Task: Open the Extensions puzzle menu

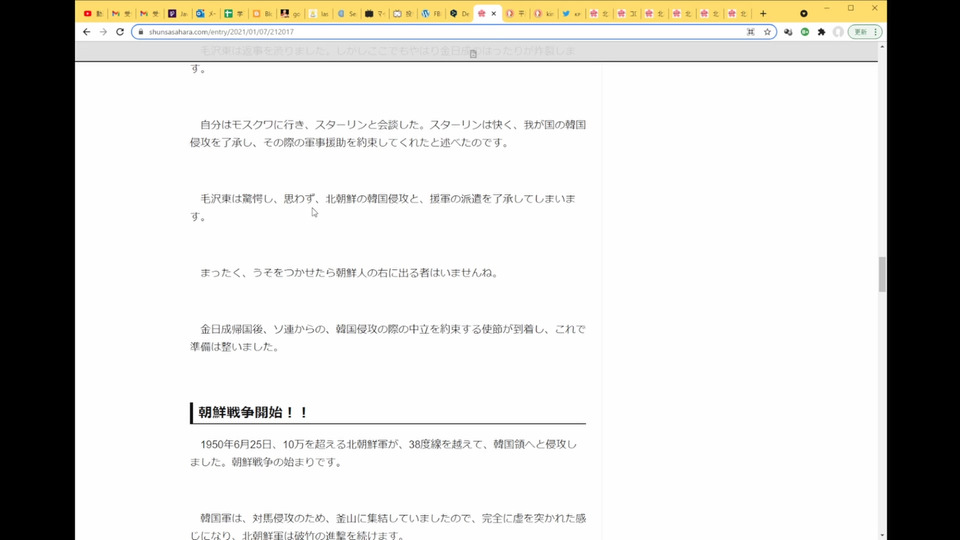Action: 822,32
